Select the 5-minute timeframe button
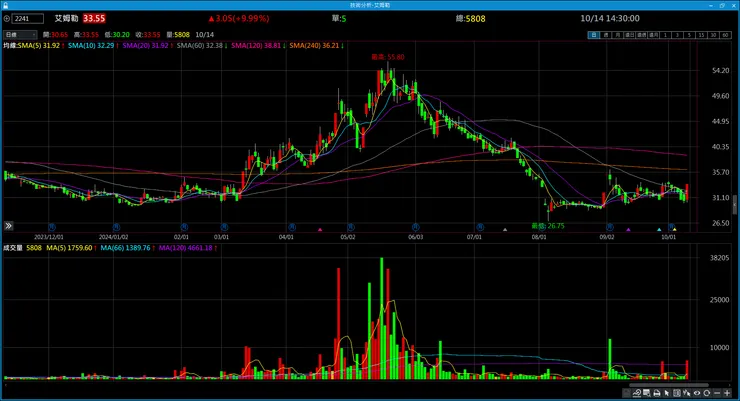 point(689,35)
